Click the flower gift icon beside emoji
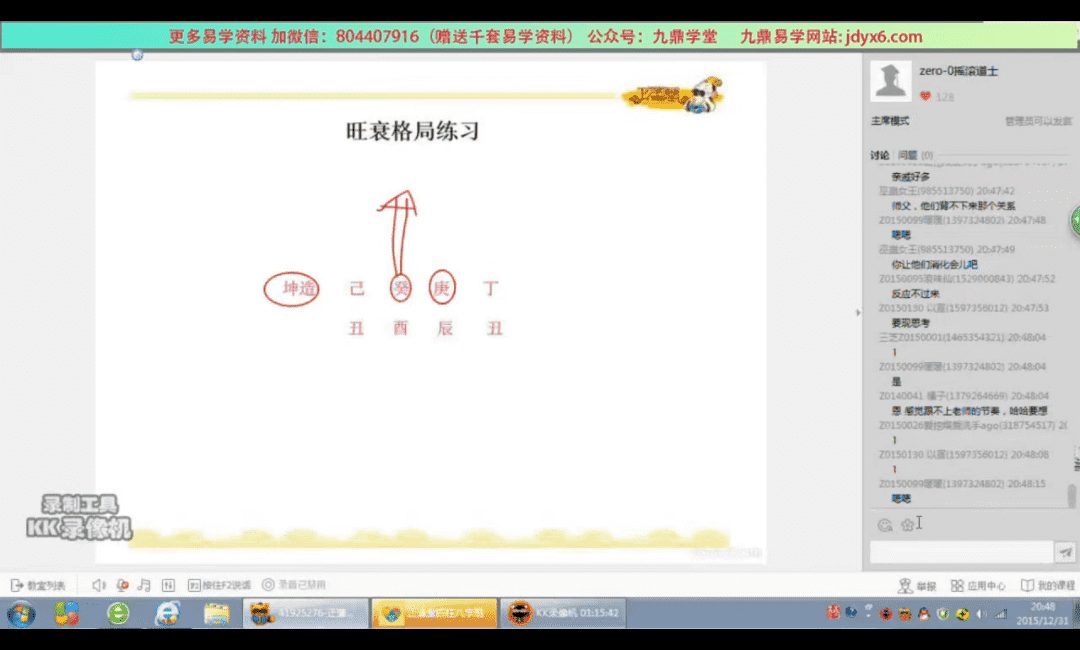1080x650 pixels. pyautogui.click(x=906, y=525)
